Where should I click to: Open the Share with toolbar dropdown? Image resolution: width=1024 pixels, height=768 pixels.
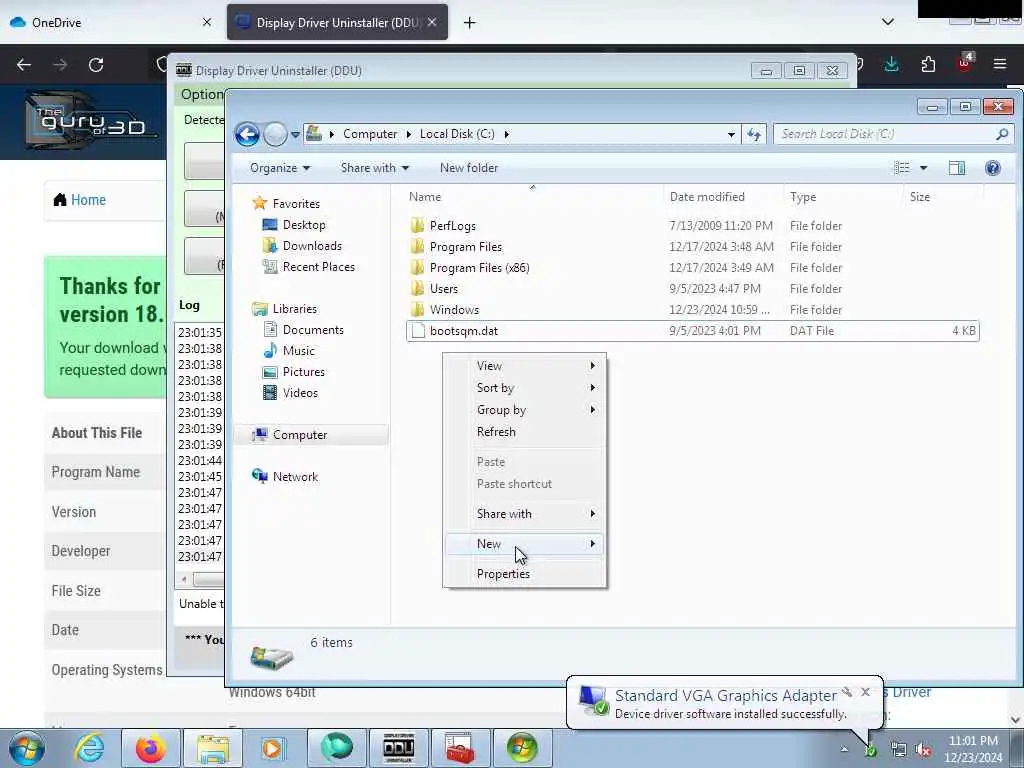click(x=374, y=168)
